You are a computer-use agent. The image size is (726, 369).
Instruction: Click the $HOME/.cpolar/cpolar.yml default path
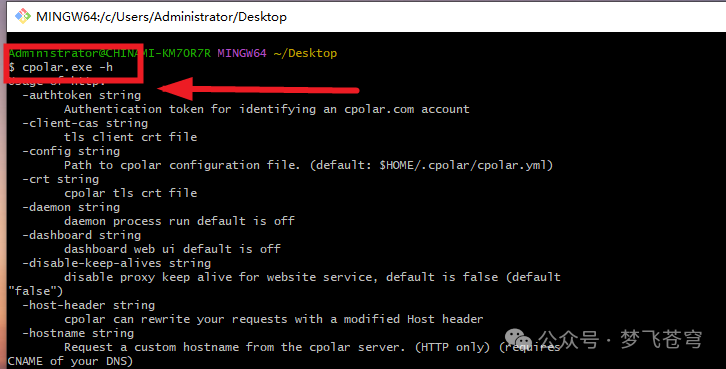click(463, 165)
